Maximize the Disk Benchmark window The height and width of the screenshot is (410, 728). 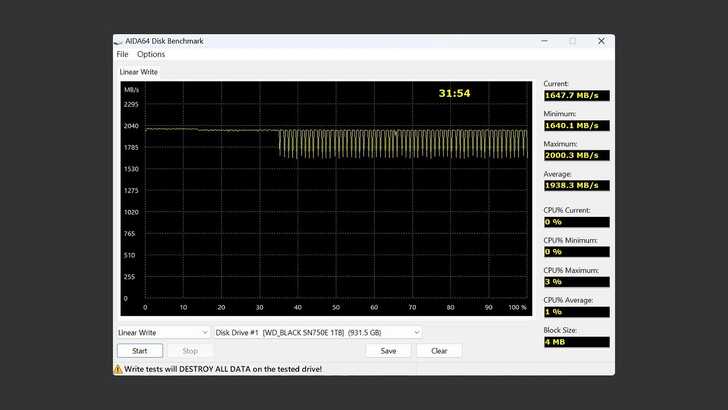pyautogui.click(x=572, y=41)
